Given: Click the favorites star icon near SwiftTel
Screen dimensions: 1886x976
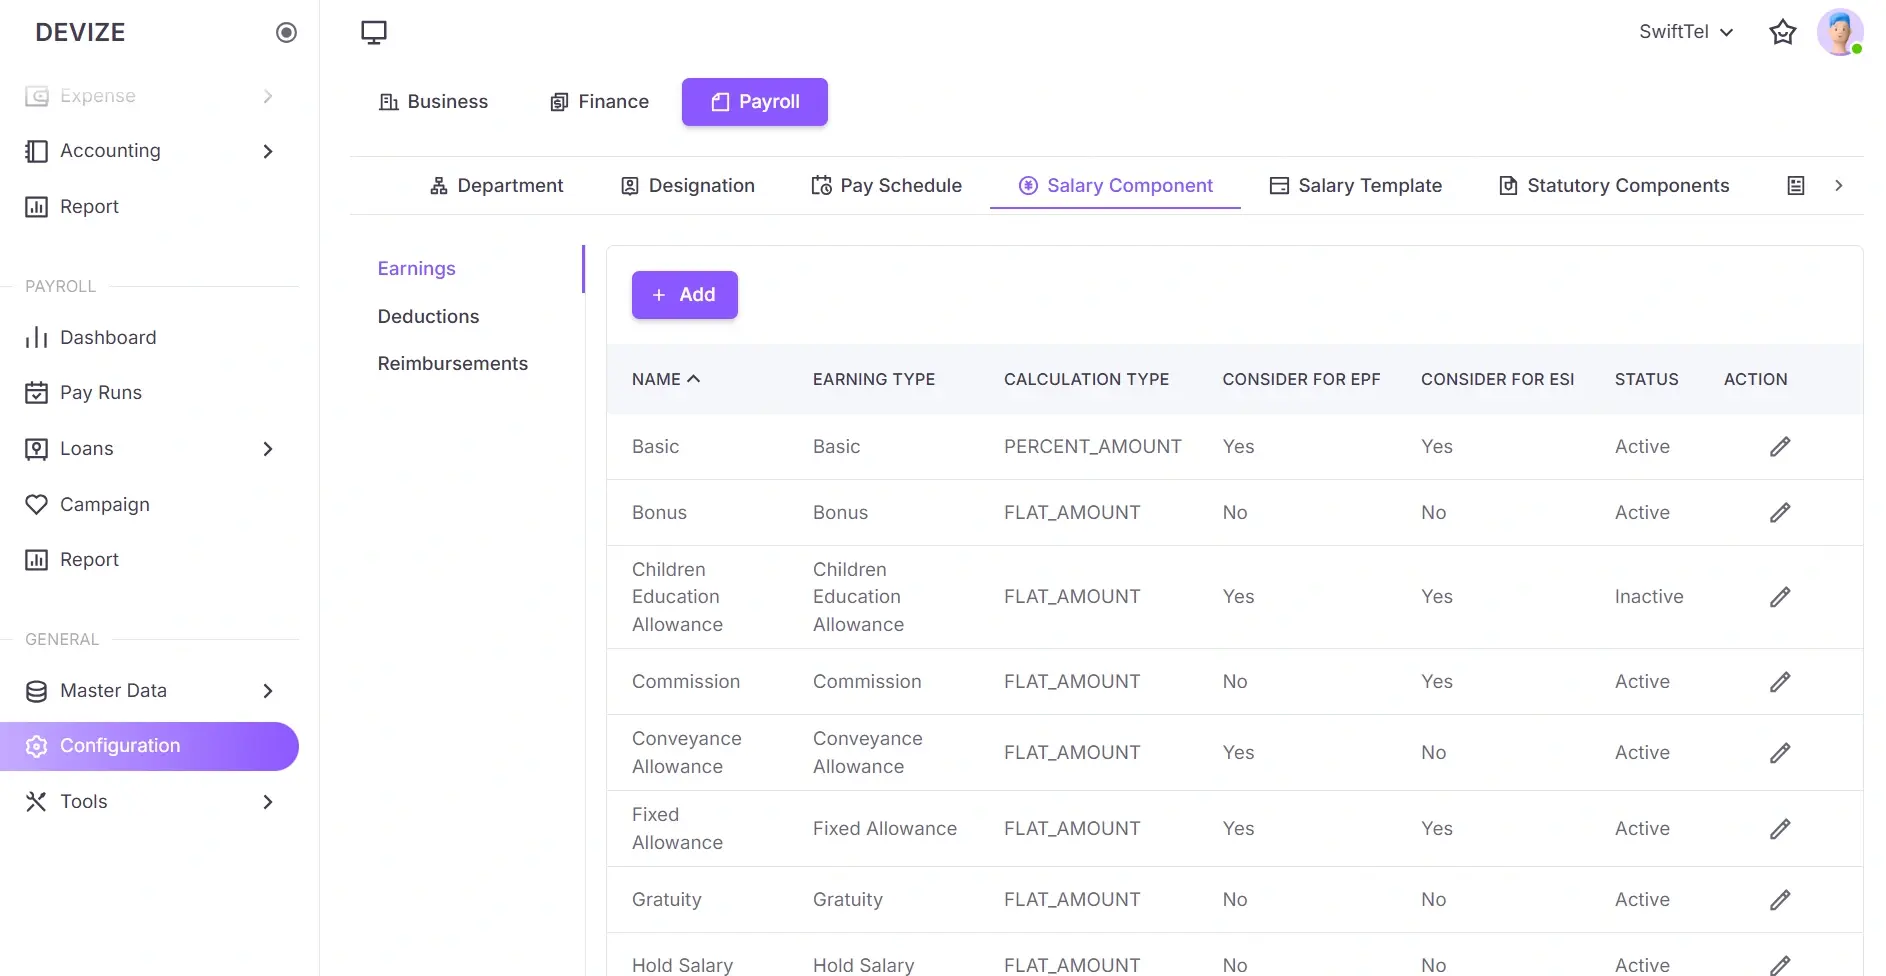Looking at the screenshot, I should (x=1783, y=32).
